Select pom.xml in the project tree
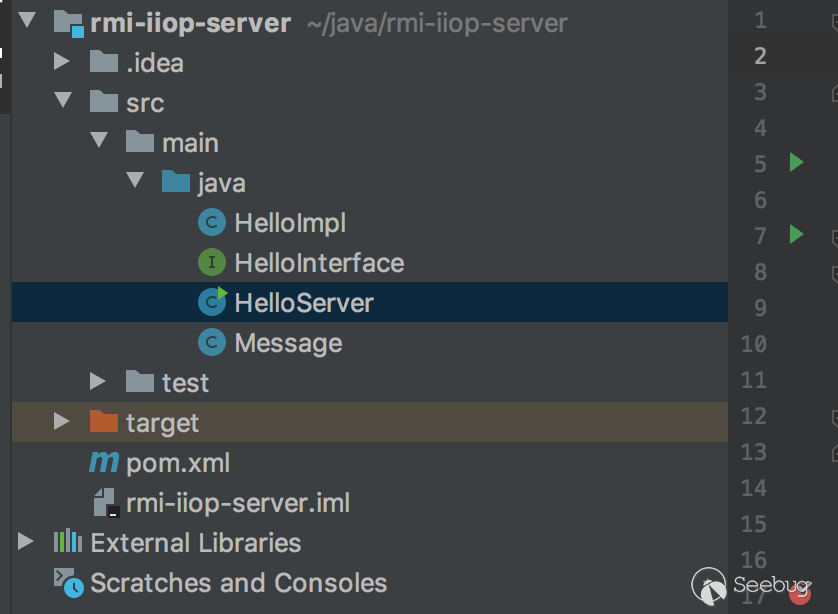The width and height of the screenshot is (838, 614). tap(178, 463)
